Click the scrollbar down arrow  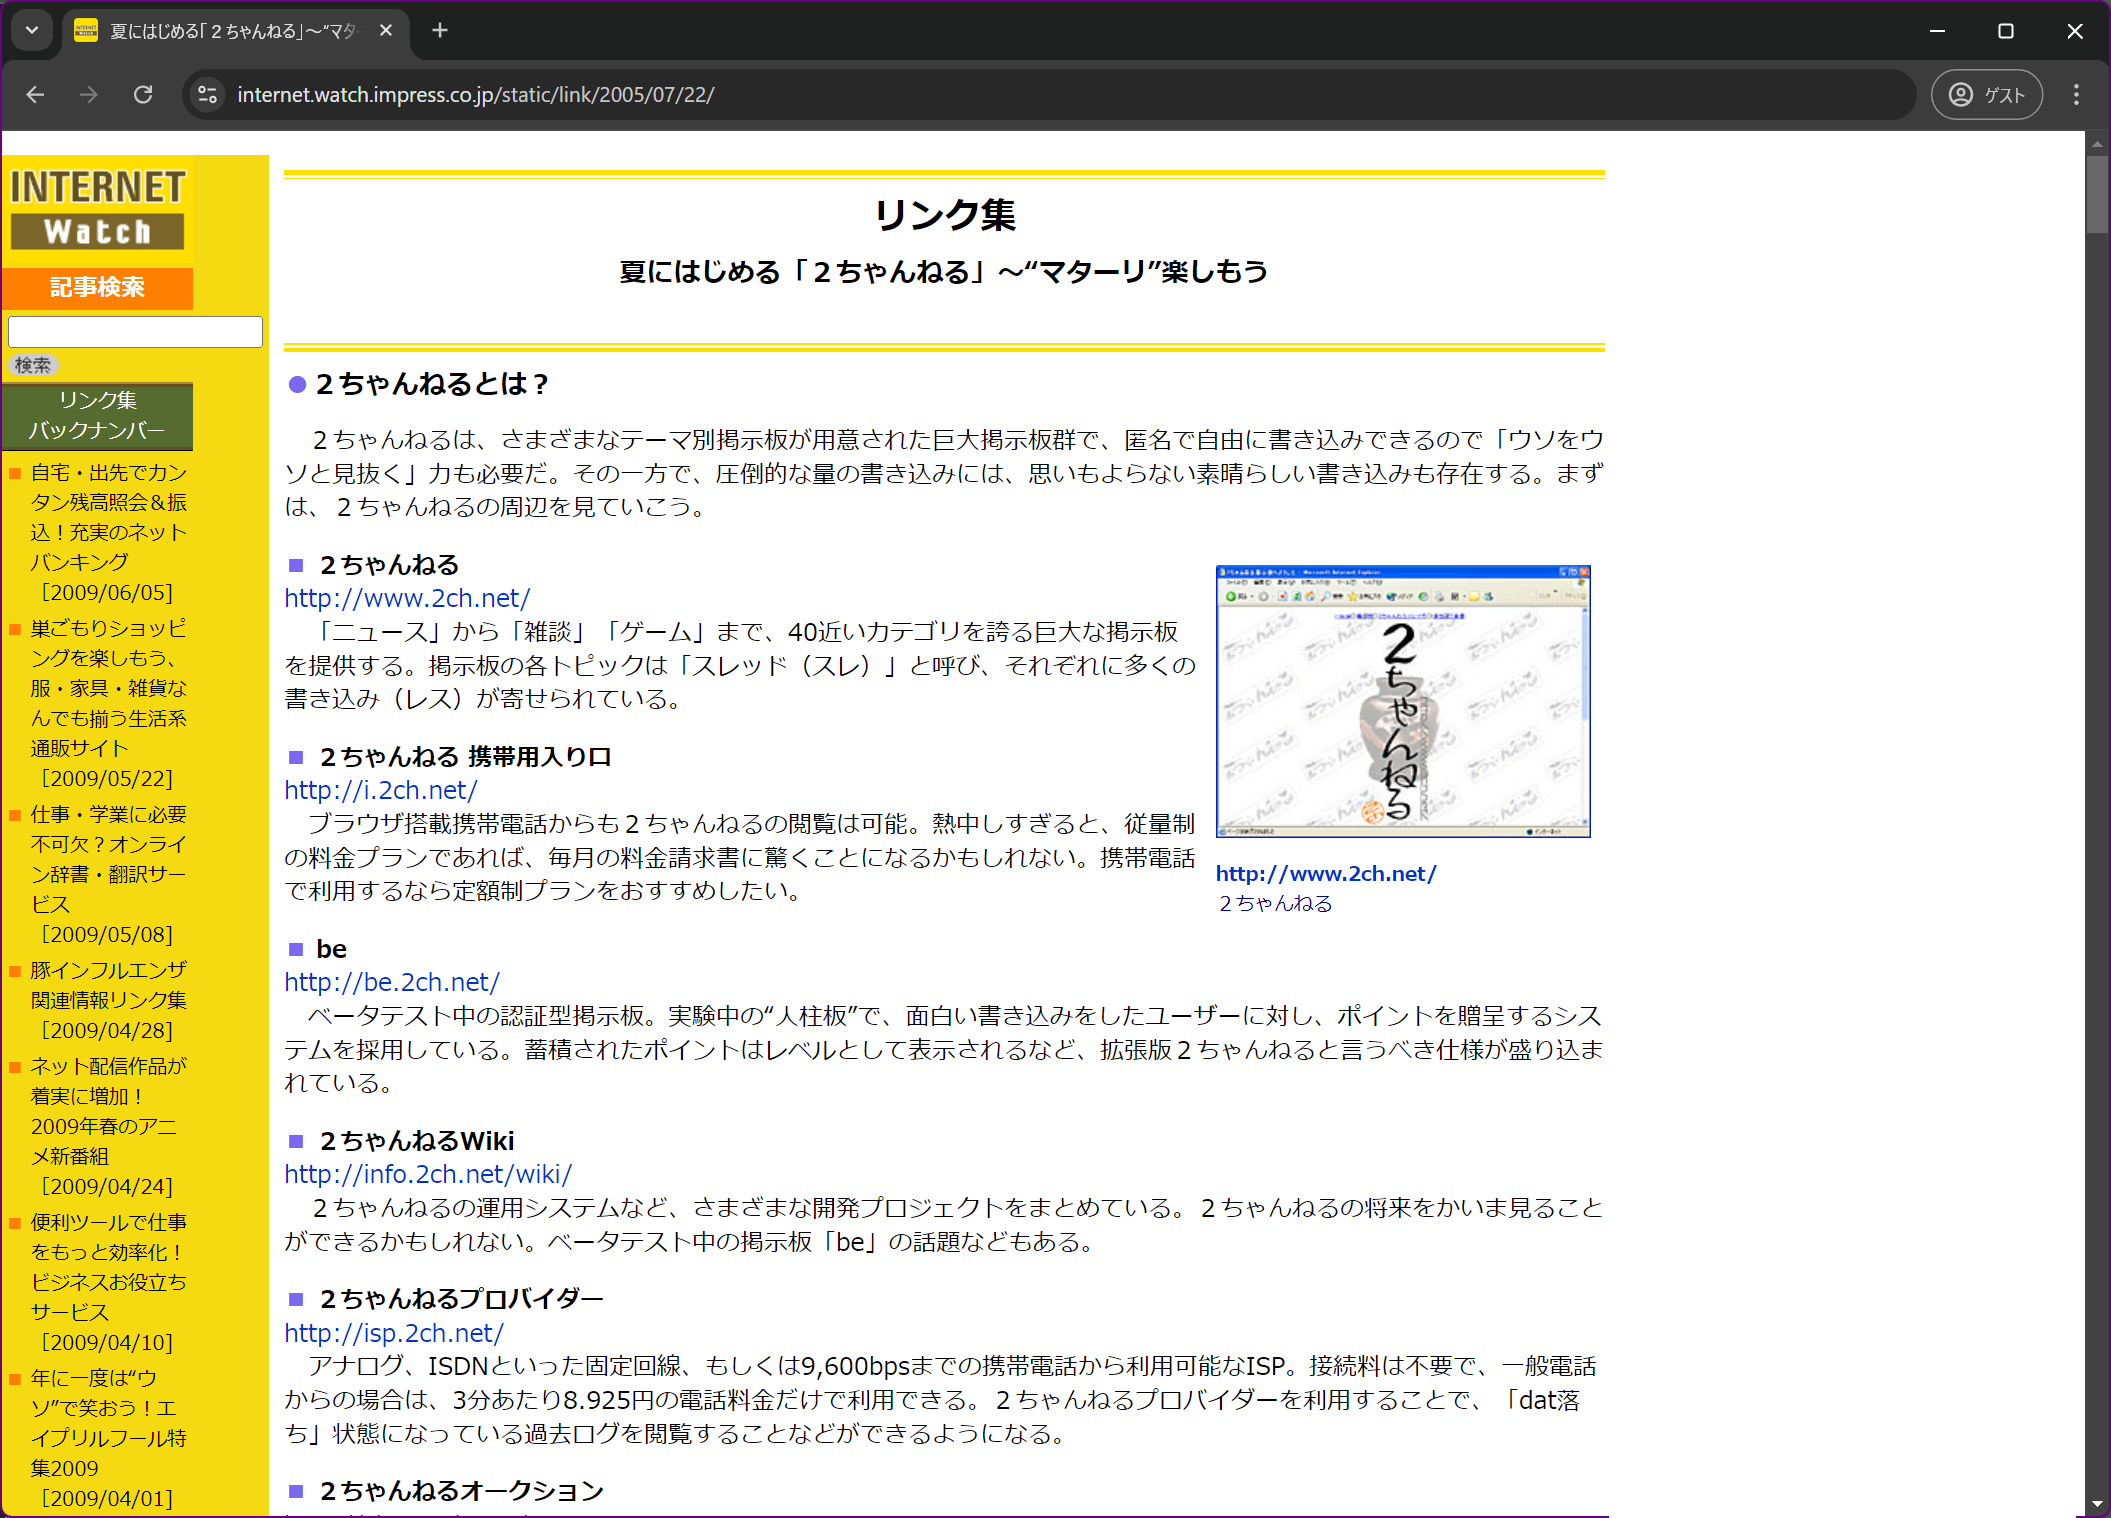tap(2097, 1504)
